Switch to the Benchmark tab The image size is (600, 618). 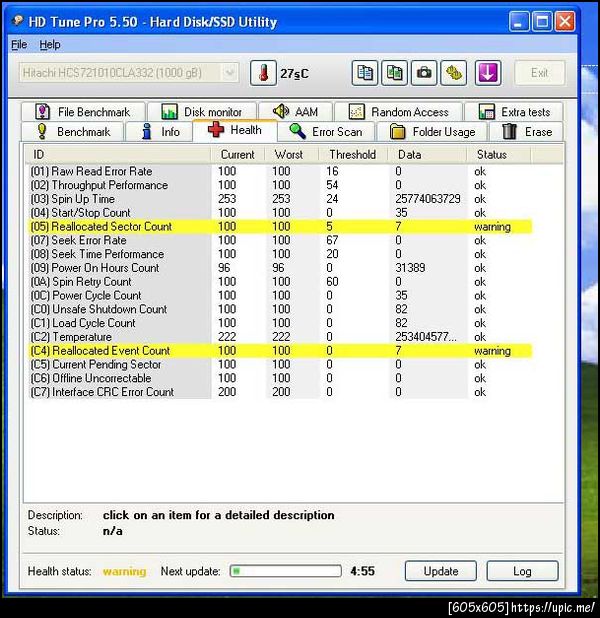pos(73,132)
